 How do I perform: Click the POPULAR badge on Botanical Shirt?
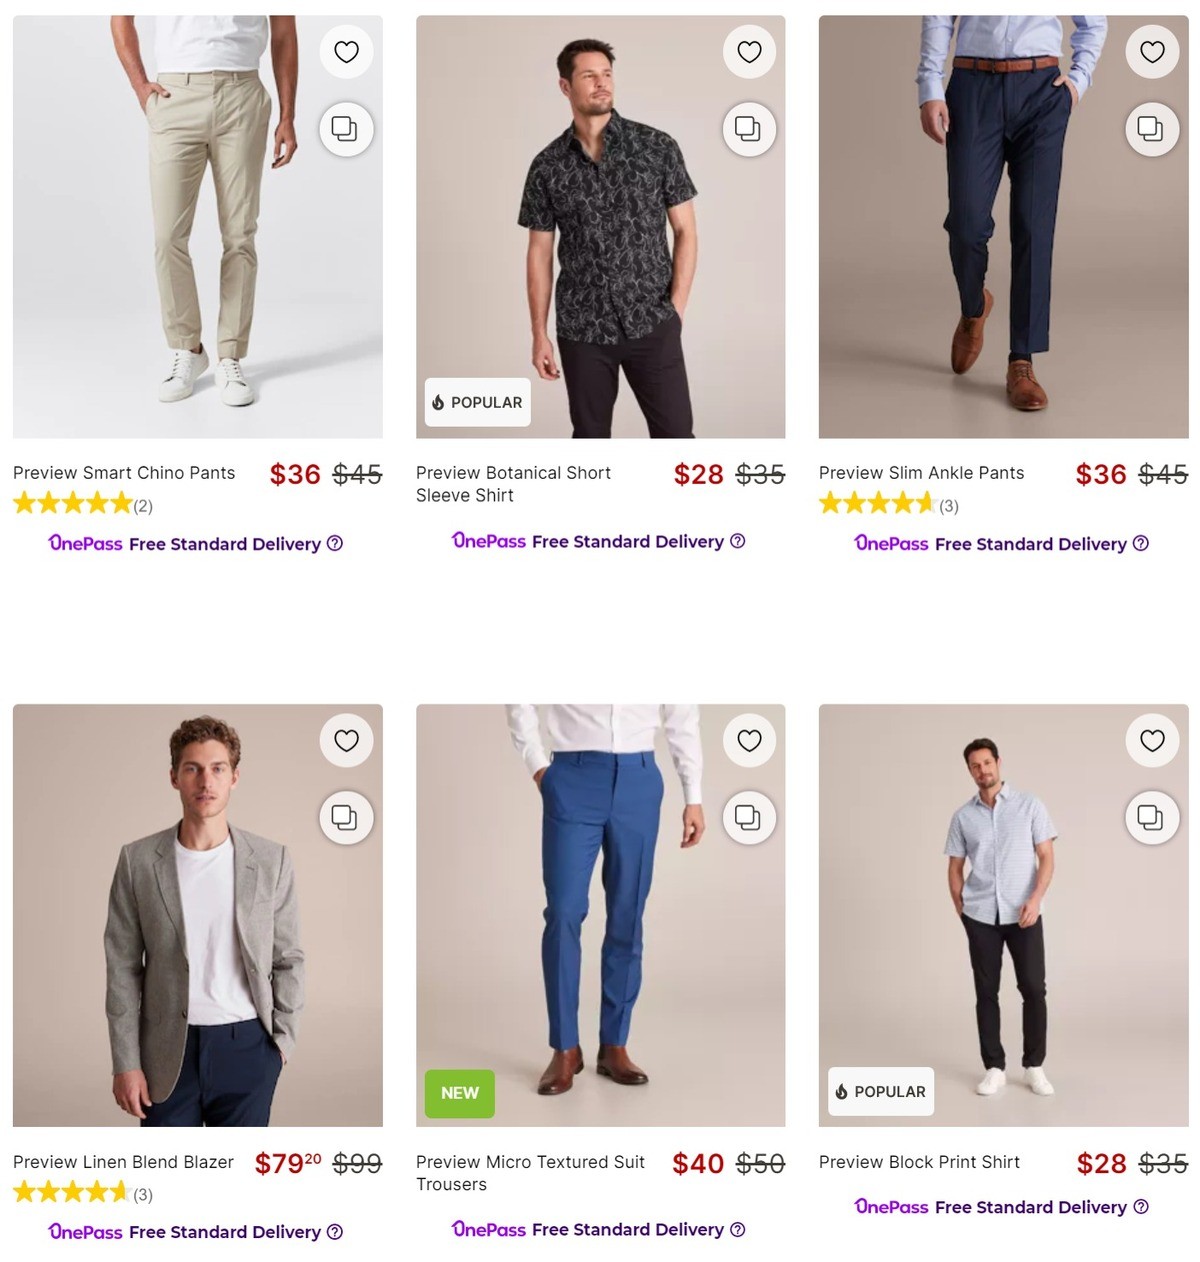pos(477,402)
